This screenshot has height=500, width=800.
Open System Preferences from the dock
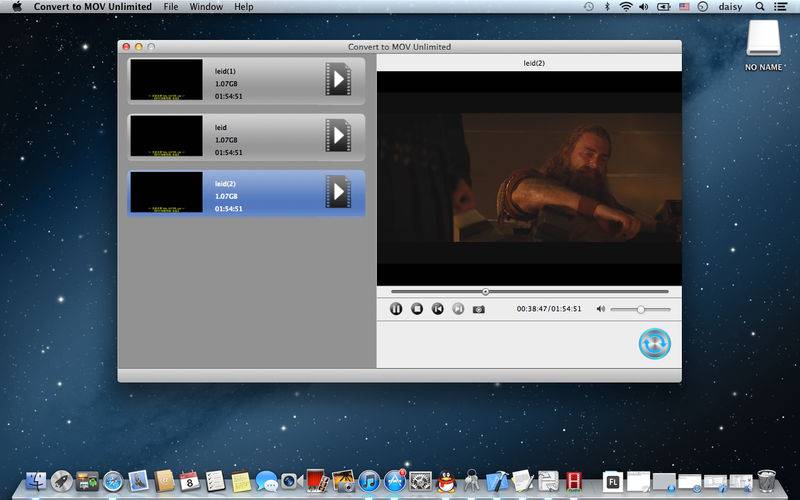[x=420, y=481]
